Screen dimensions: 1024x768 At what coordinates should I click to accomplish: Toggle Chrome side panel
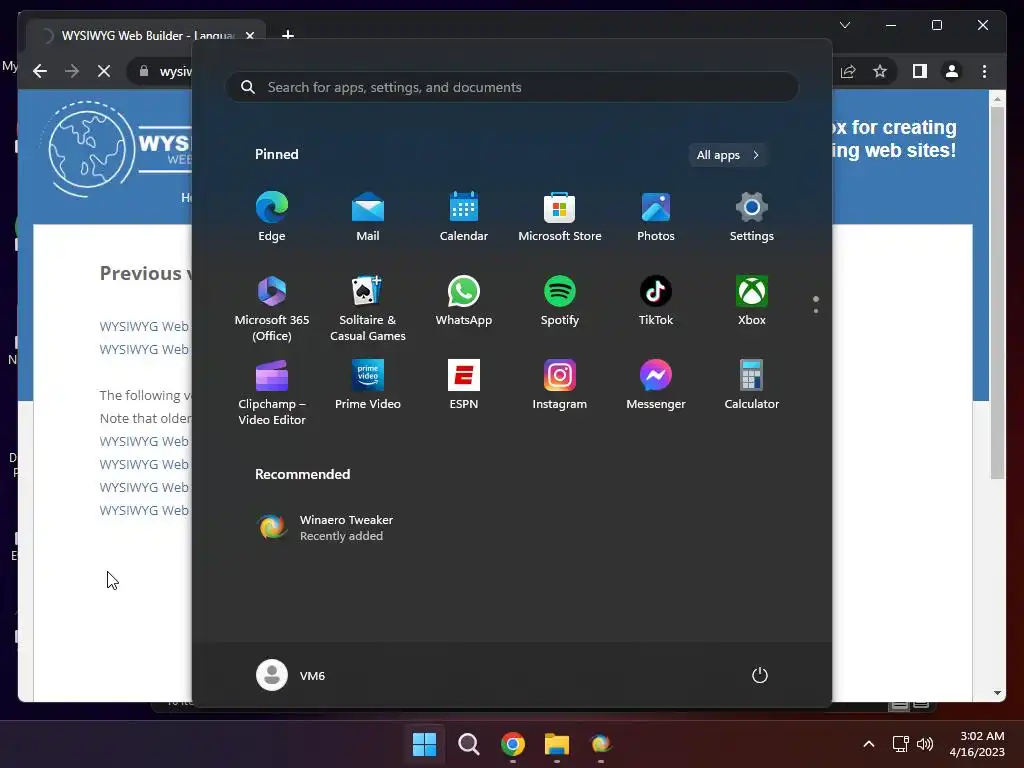(920, 71)
